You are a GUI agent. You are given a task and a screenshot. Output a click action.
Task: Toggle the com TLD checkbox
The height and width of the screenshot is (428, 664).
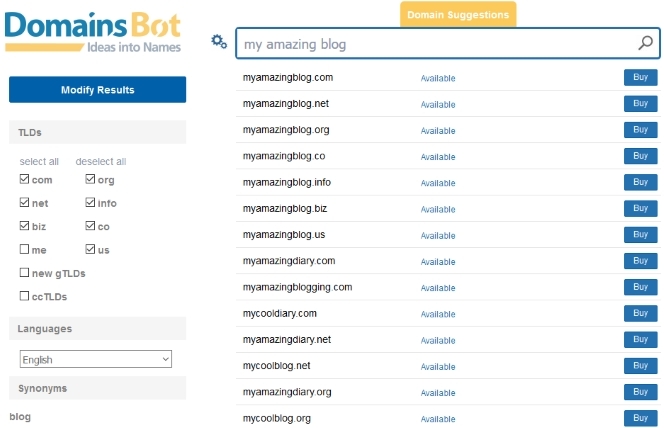(x=24, y=179)
